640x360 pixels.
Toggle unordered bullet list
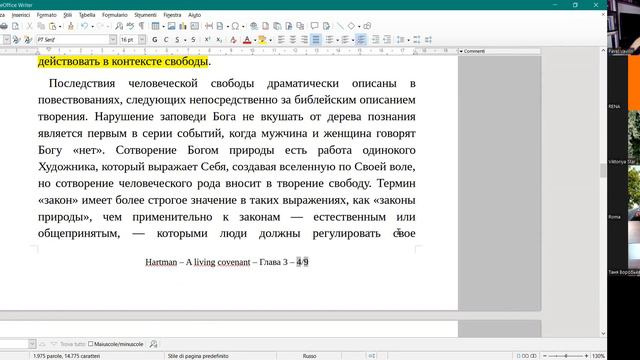click(329, 40)
